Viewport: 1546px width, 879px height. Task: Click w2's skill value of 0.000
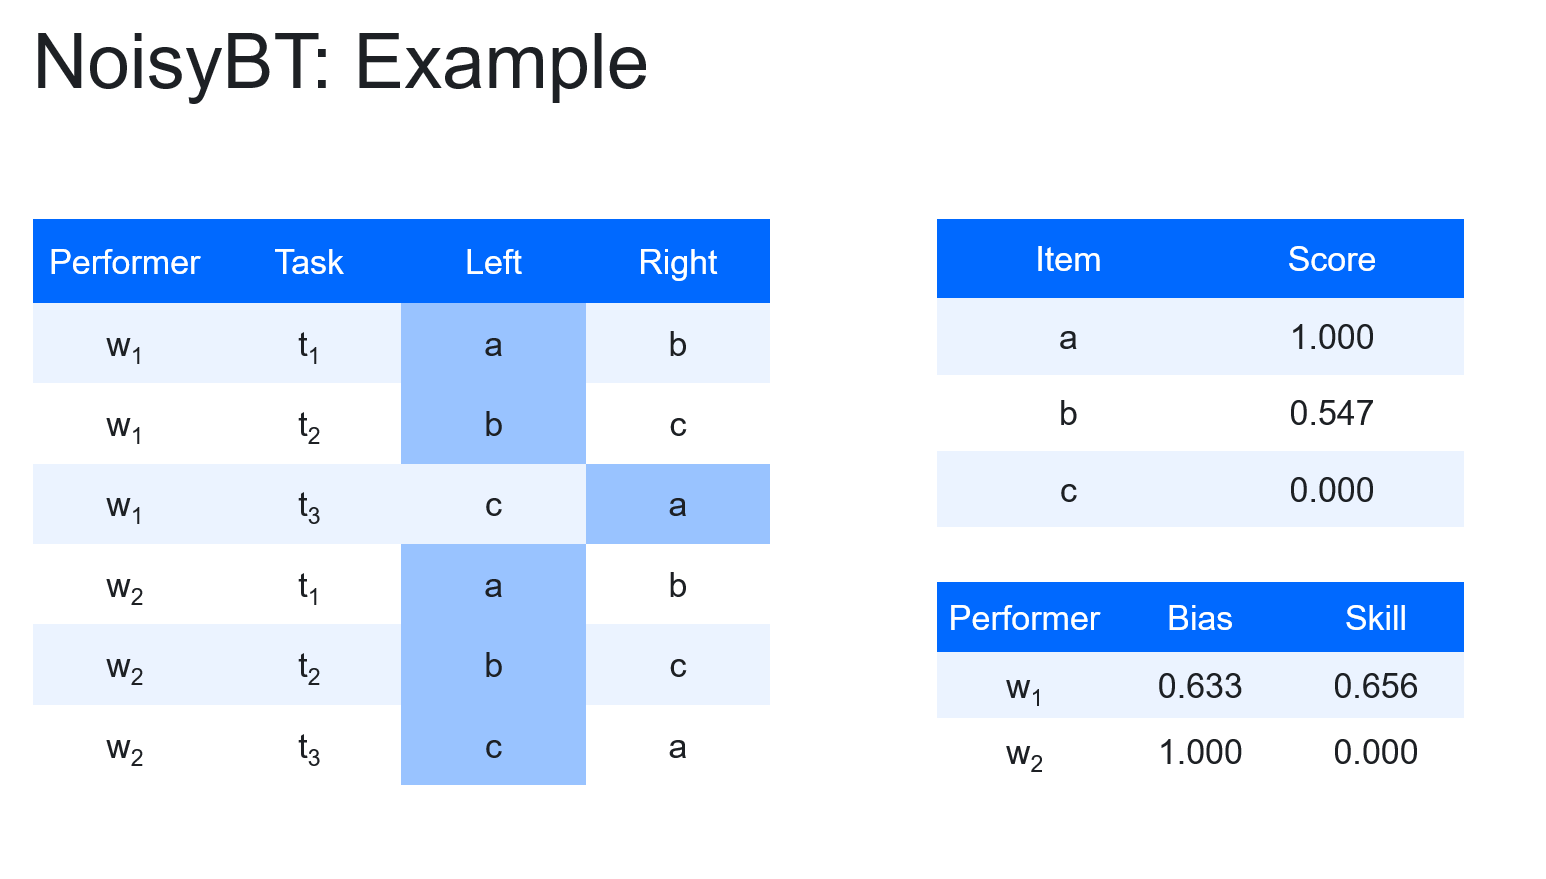(1375, 752)
